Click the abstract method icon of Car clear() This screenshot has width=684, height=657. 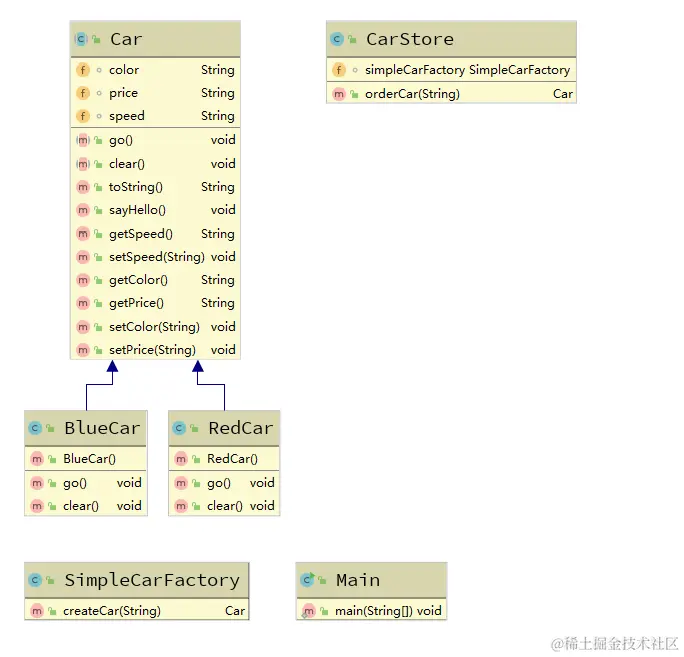[x=83, y=164]
